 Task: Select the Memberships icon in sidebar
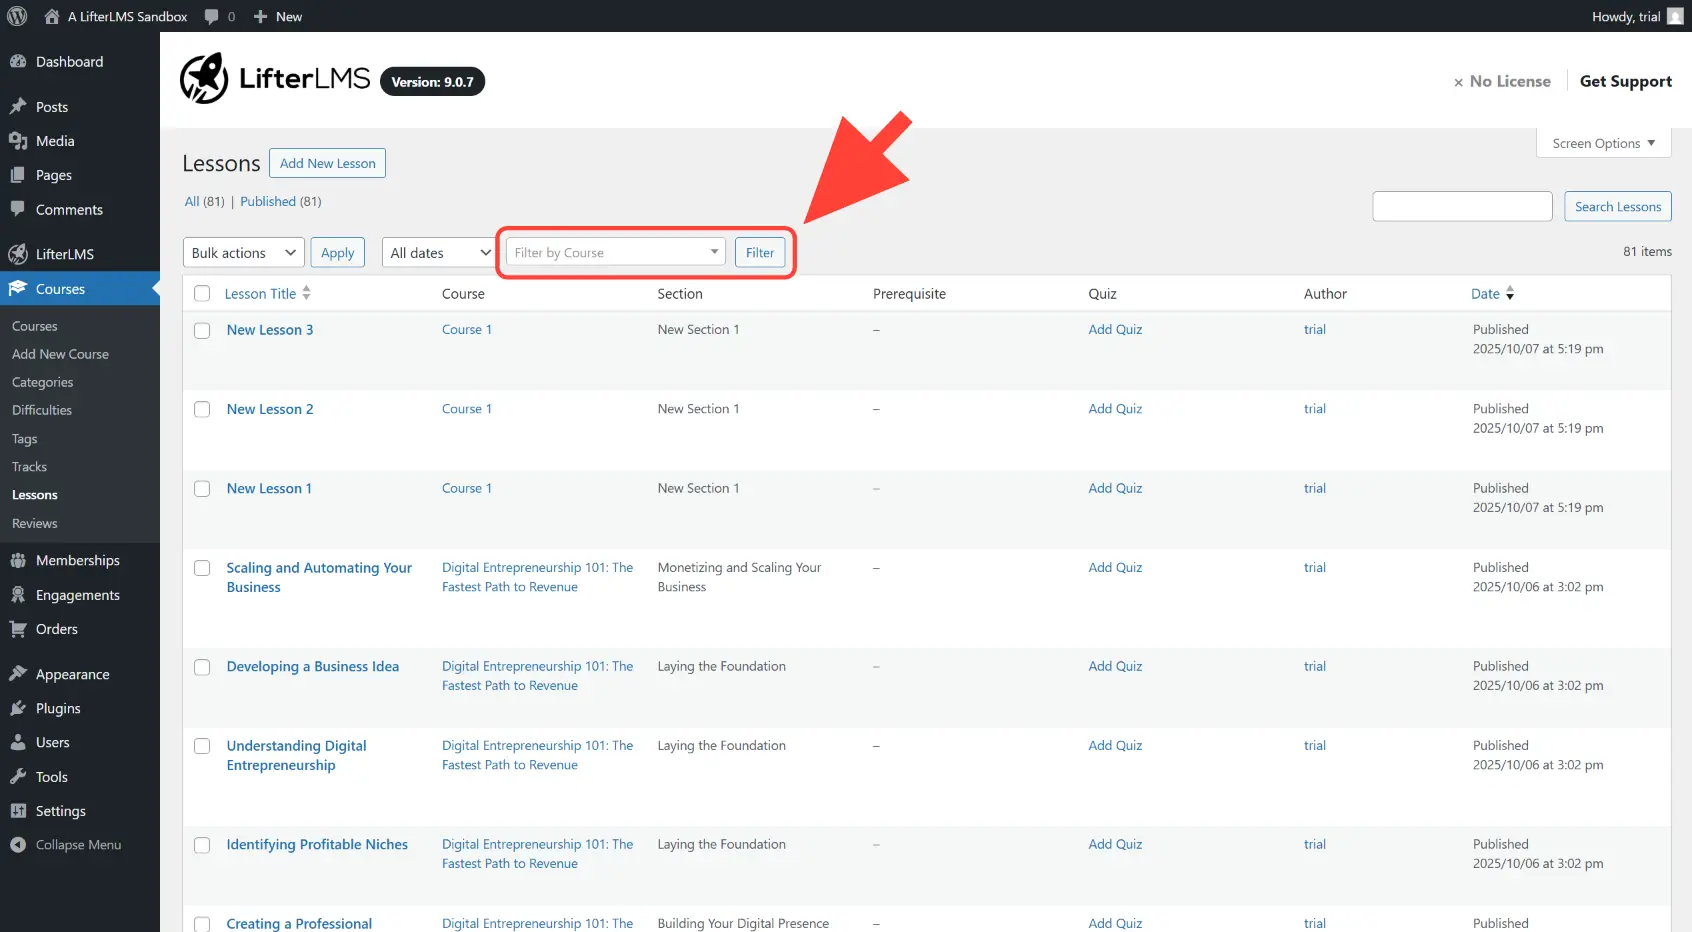[x=20, y=560]
